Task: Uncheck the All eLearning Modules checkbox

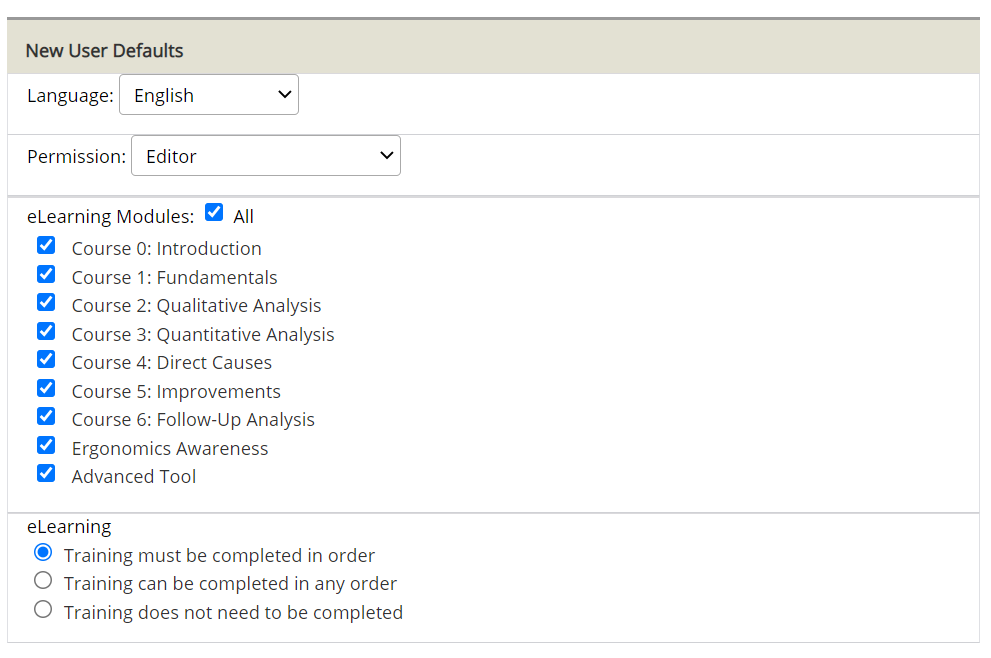Action: 213,212
